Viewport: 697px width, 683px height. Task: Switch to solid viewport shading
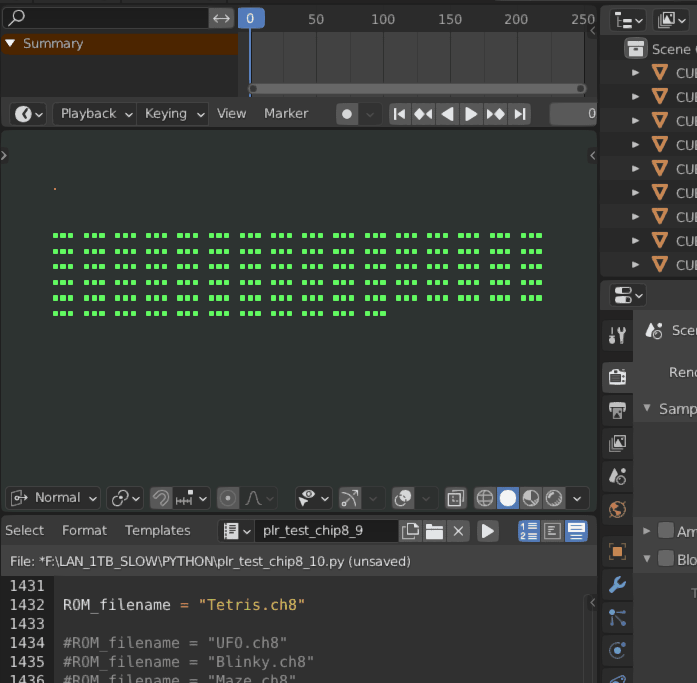point(508,498)
